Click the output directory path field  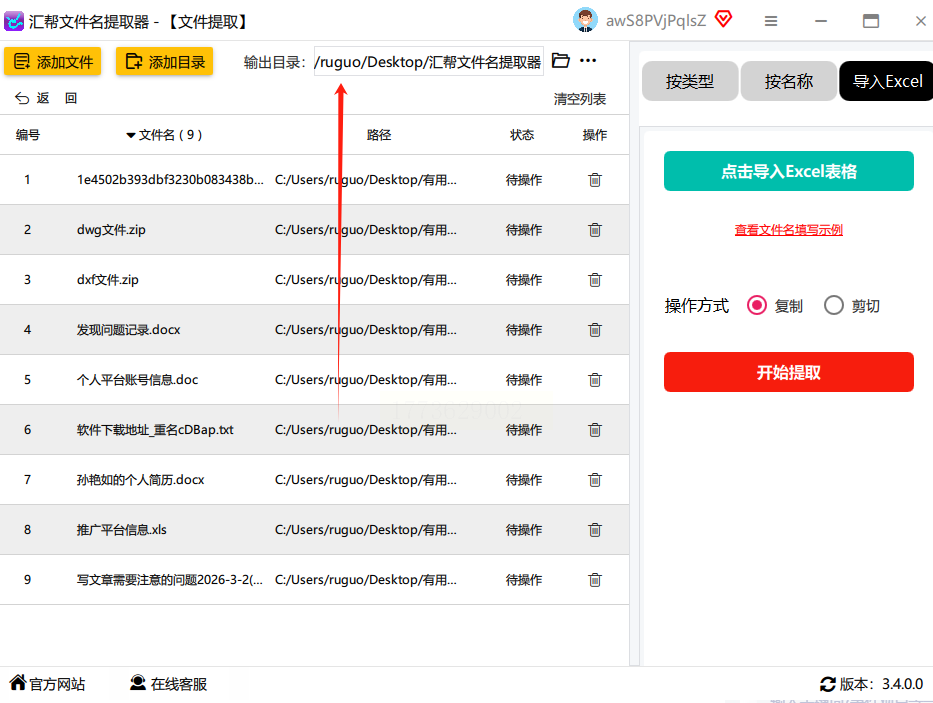coord(428,62)
